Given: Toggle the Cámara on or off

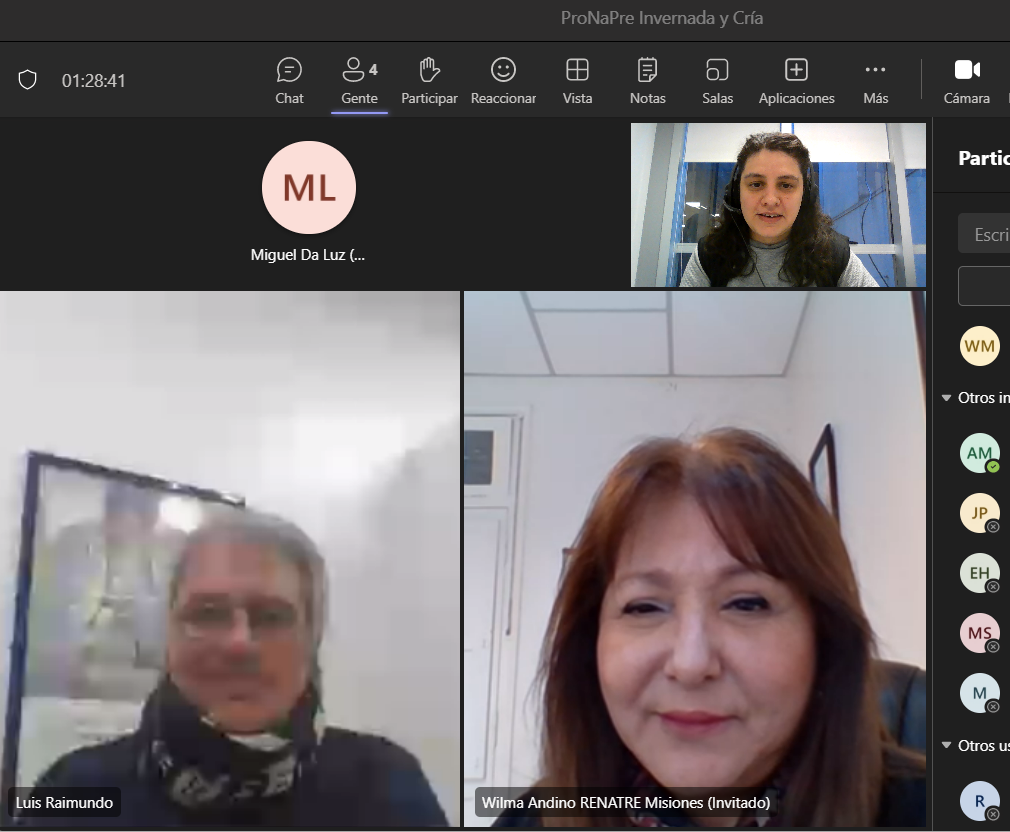Looking at the screenshot, I should coord(966,80).
